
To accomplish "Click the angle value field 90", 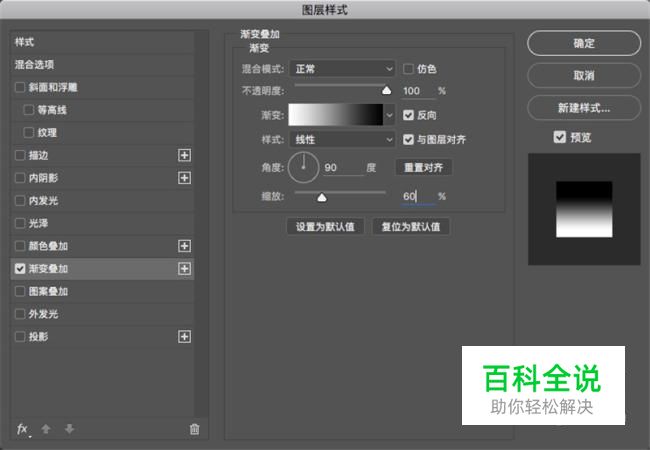I will [342, 168].
